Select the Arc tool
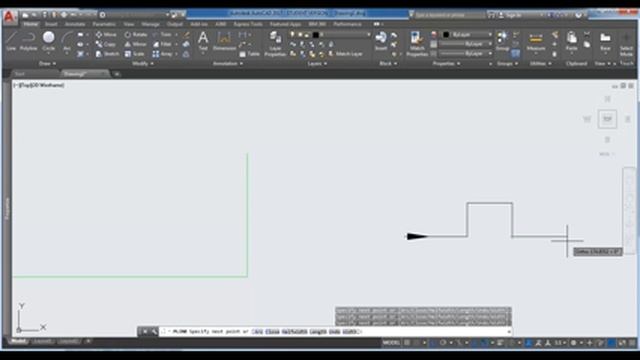 [67, 41]
